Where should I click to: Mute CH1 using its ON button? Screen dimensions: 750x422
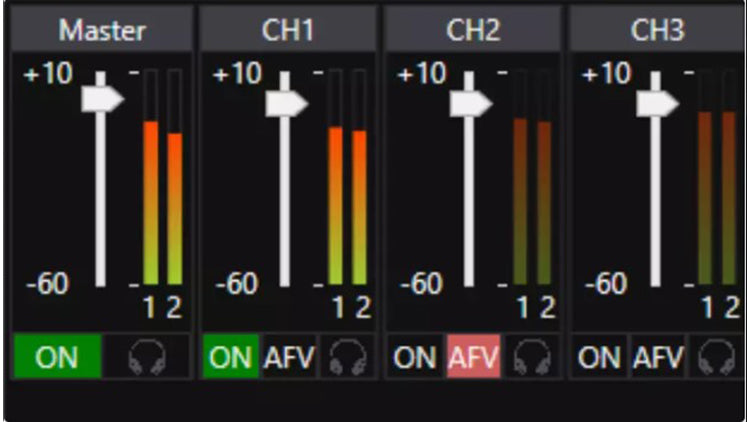[x=230, y=358]
